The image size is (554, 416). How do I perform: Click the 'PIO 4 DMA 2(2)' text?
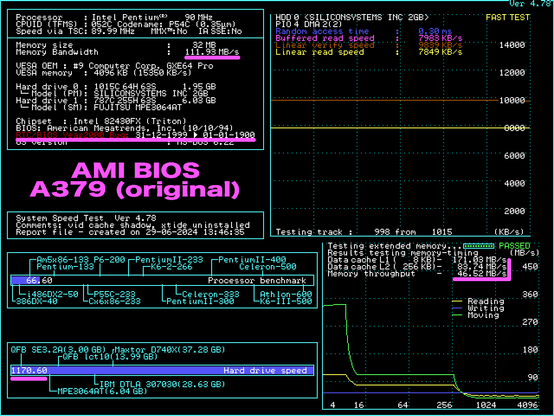[309, 24]
